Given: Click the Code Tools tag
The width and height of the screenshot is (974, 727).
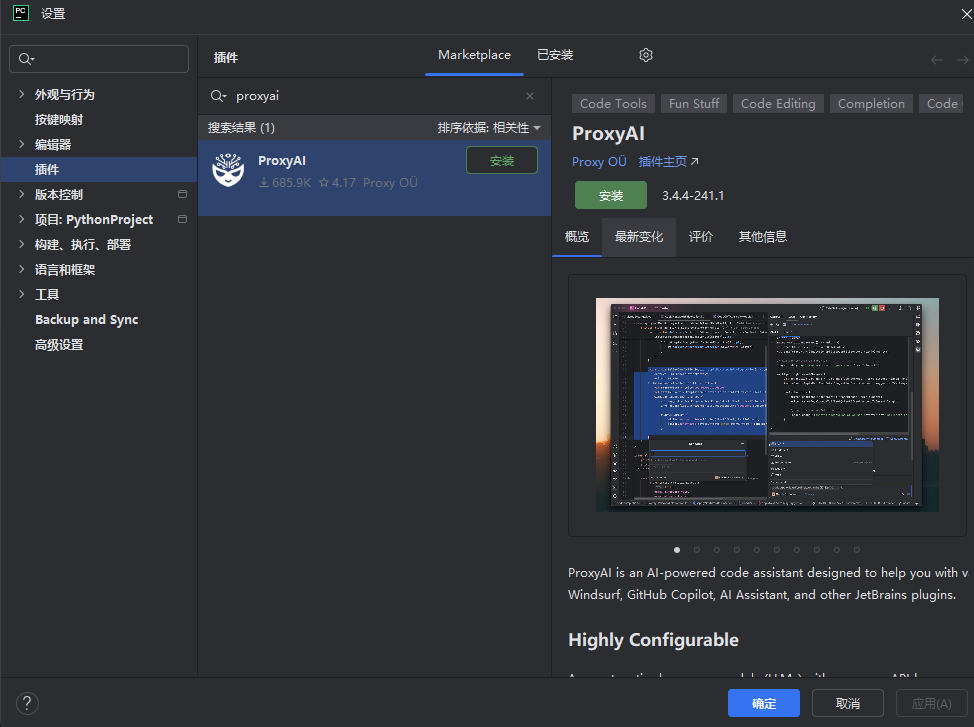Looking at the screenshot, I should pos(613,104).
